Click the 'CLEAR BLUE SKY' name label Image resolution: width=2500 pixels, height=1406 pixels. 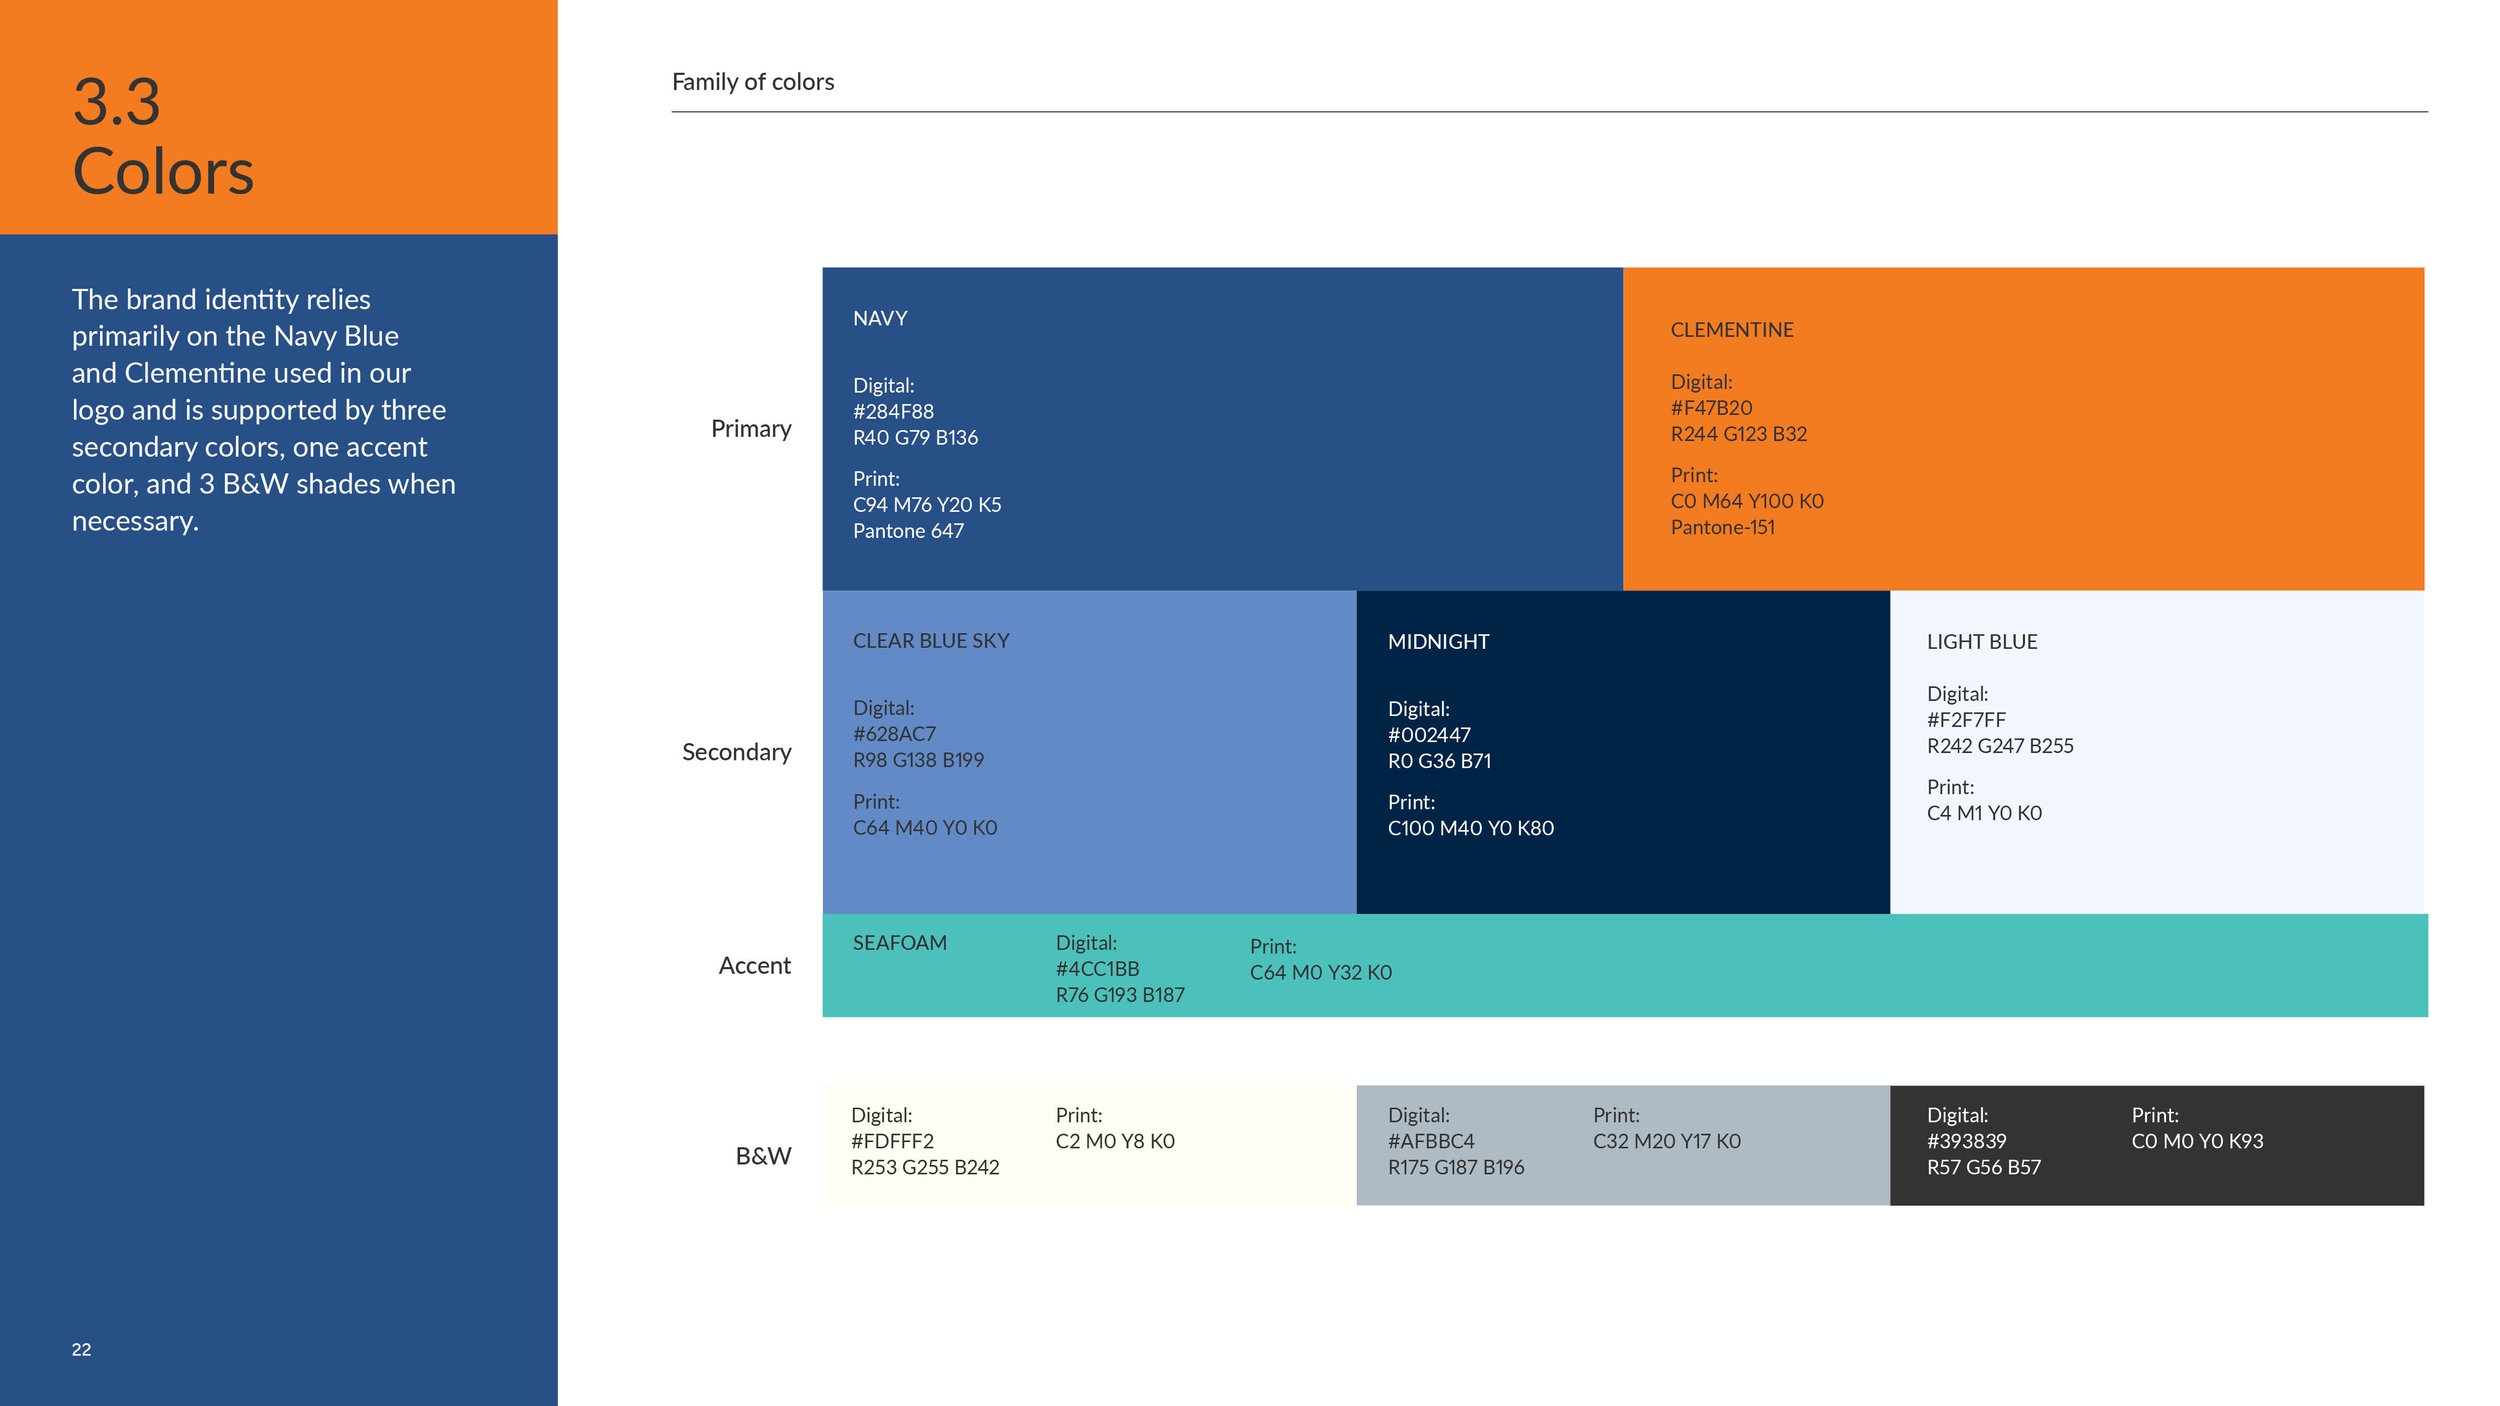click(931, 641)
